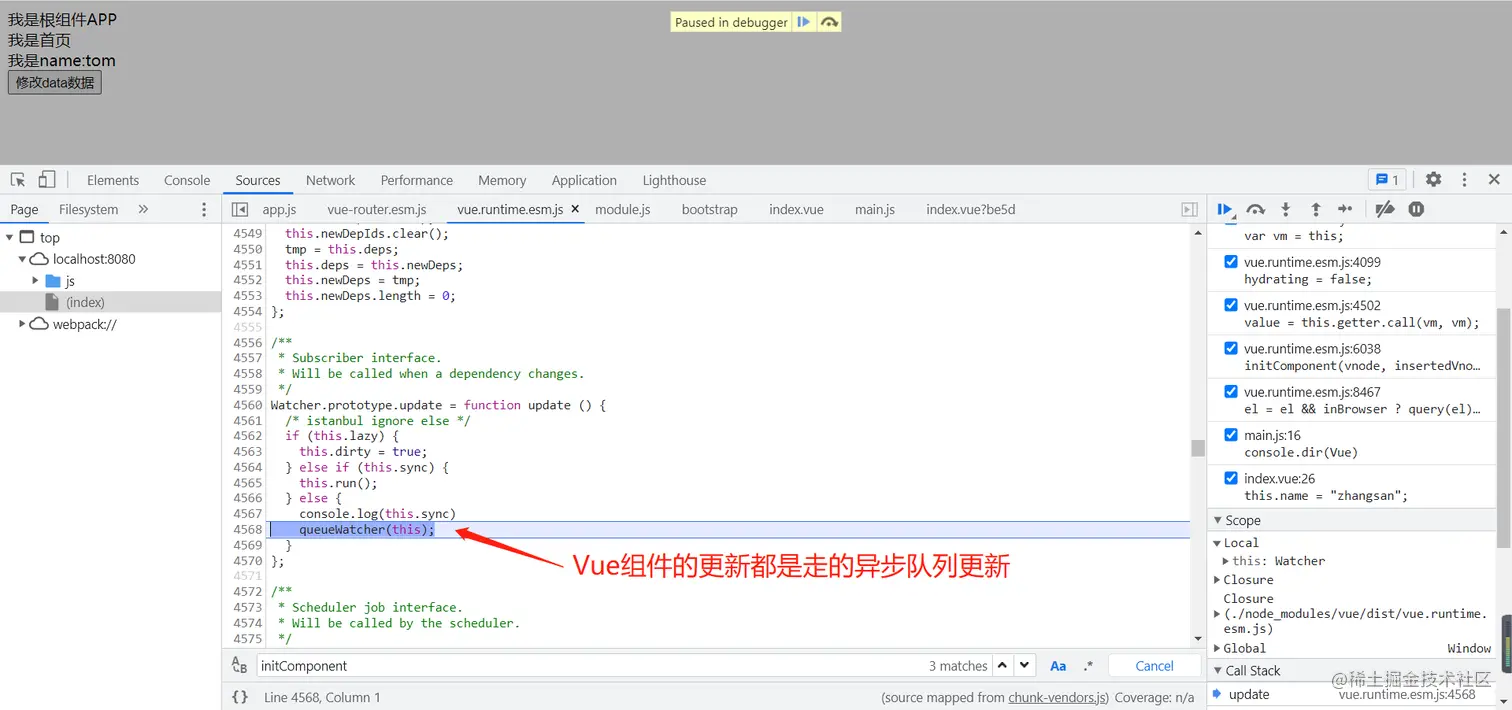This screenshot has width=1512, height=710.
Task: Expand the first Closure scope
Action: (x=1217, y=580)
